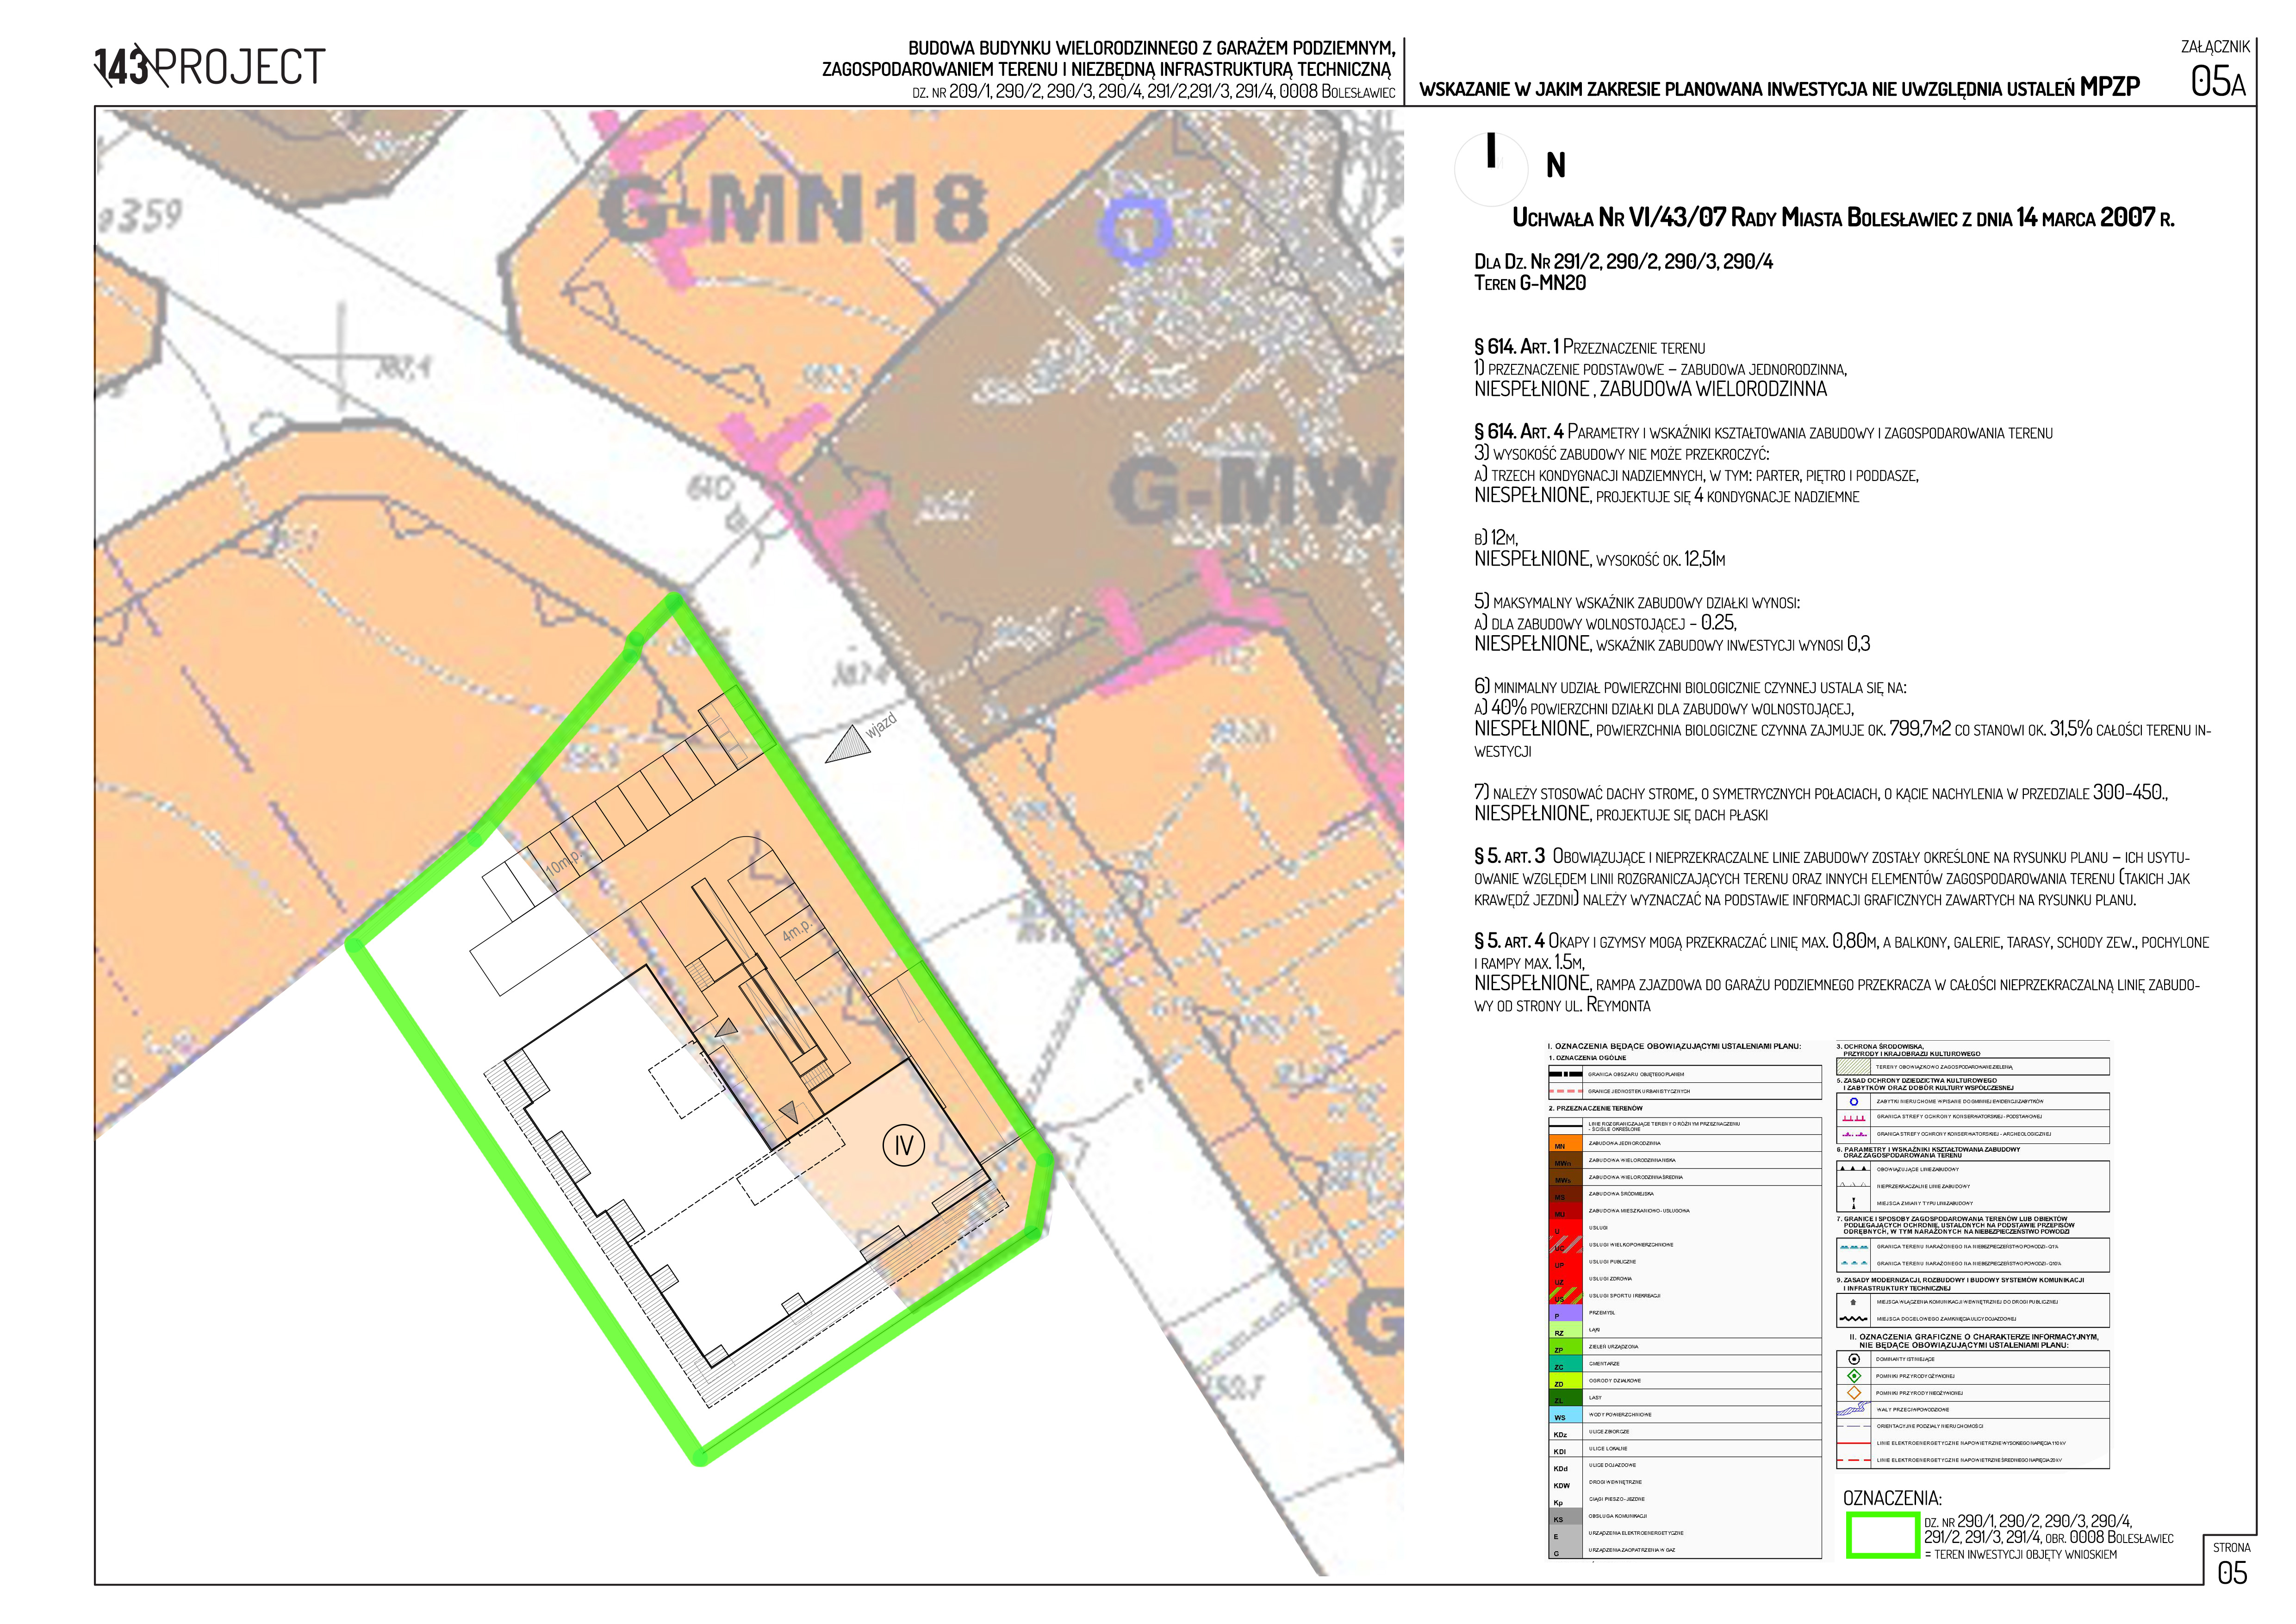The image size is (2296, 1624).
Task: Select the teal ZC cmentarze swatch
Action: tap(1566, 1364)
